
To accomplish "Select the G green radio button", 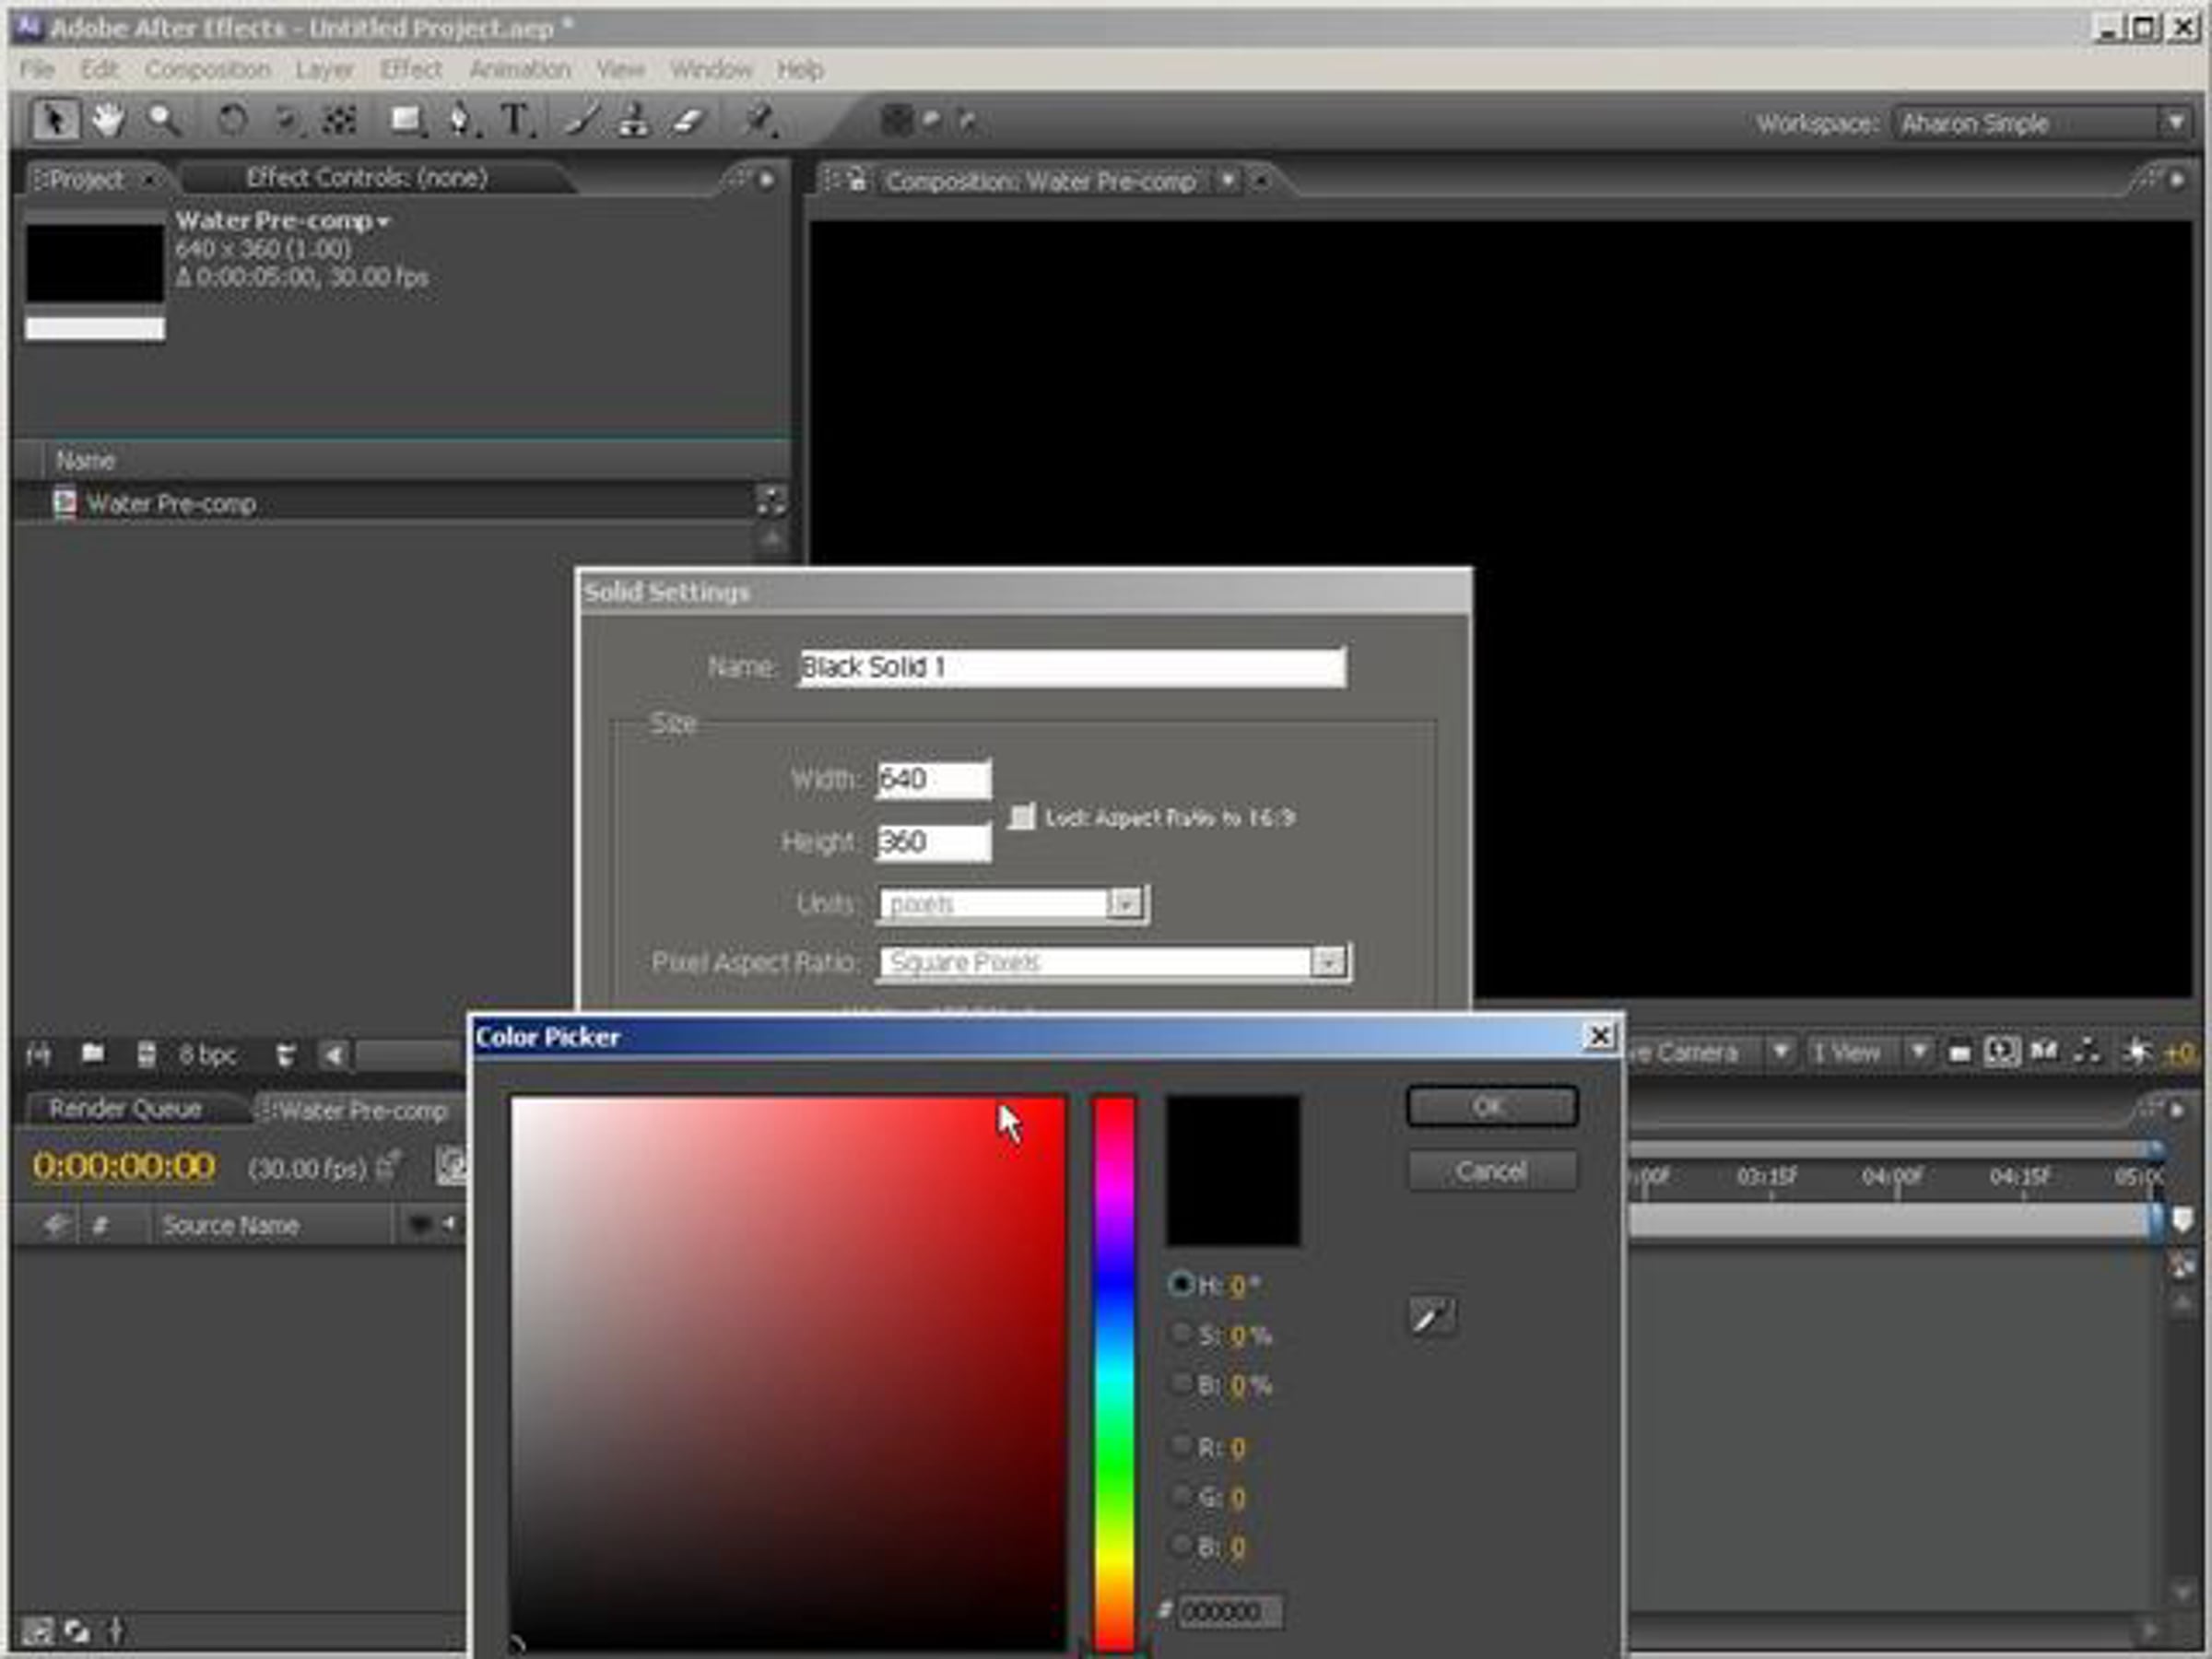I will tap(1181, 1496).
